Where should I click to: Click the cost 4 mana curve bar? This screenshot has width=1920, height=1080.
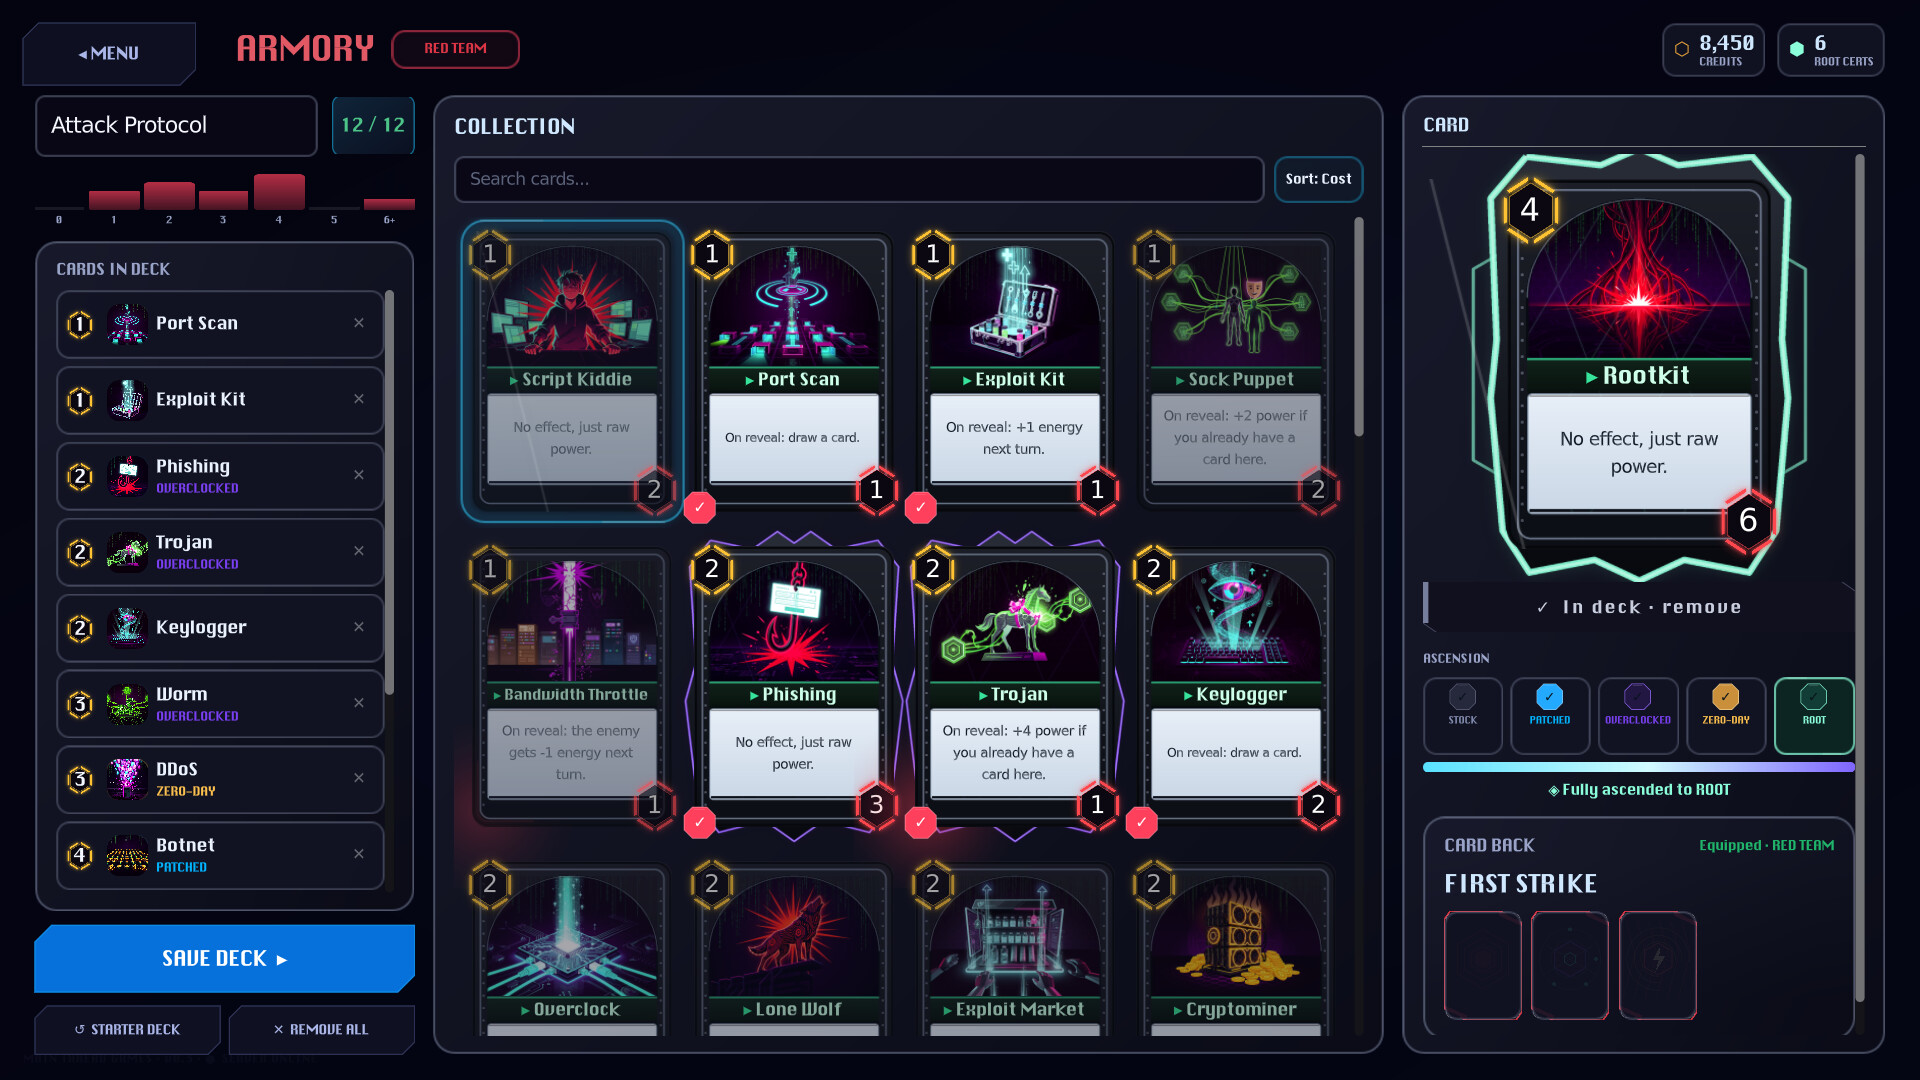[279, 191]
